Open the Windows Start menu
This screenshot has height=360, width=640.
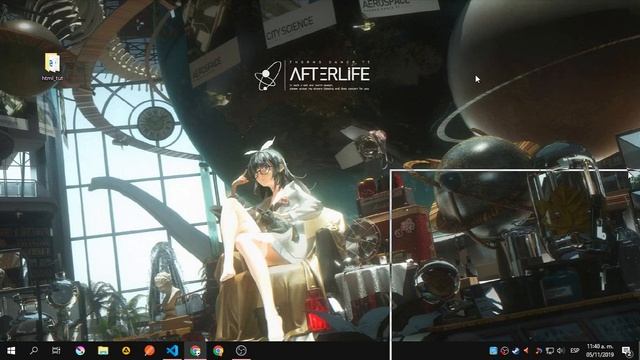11,351
